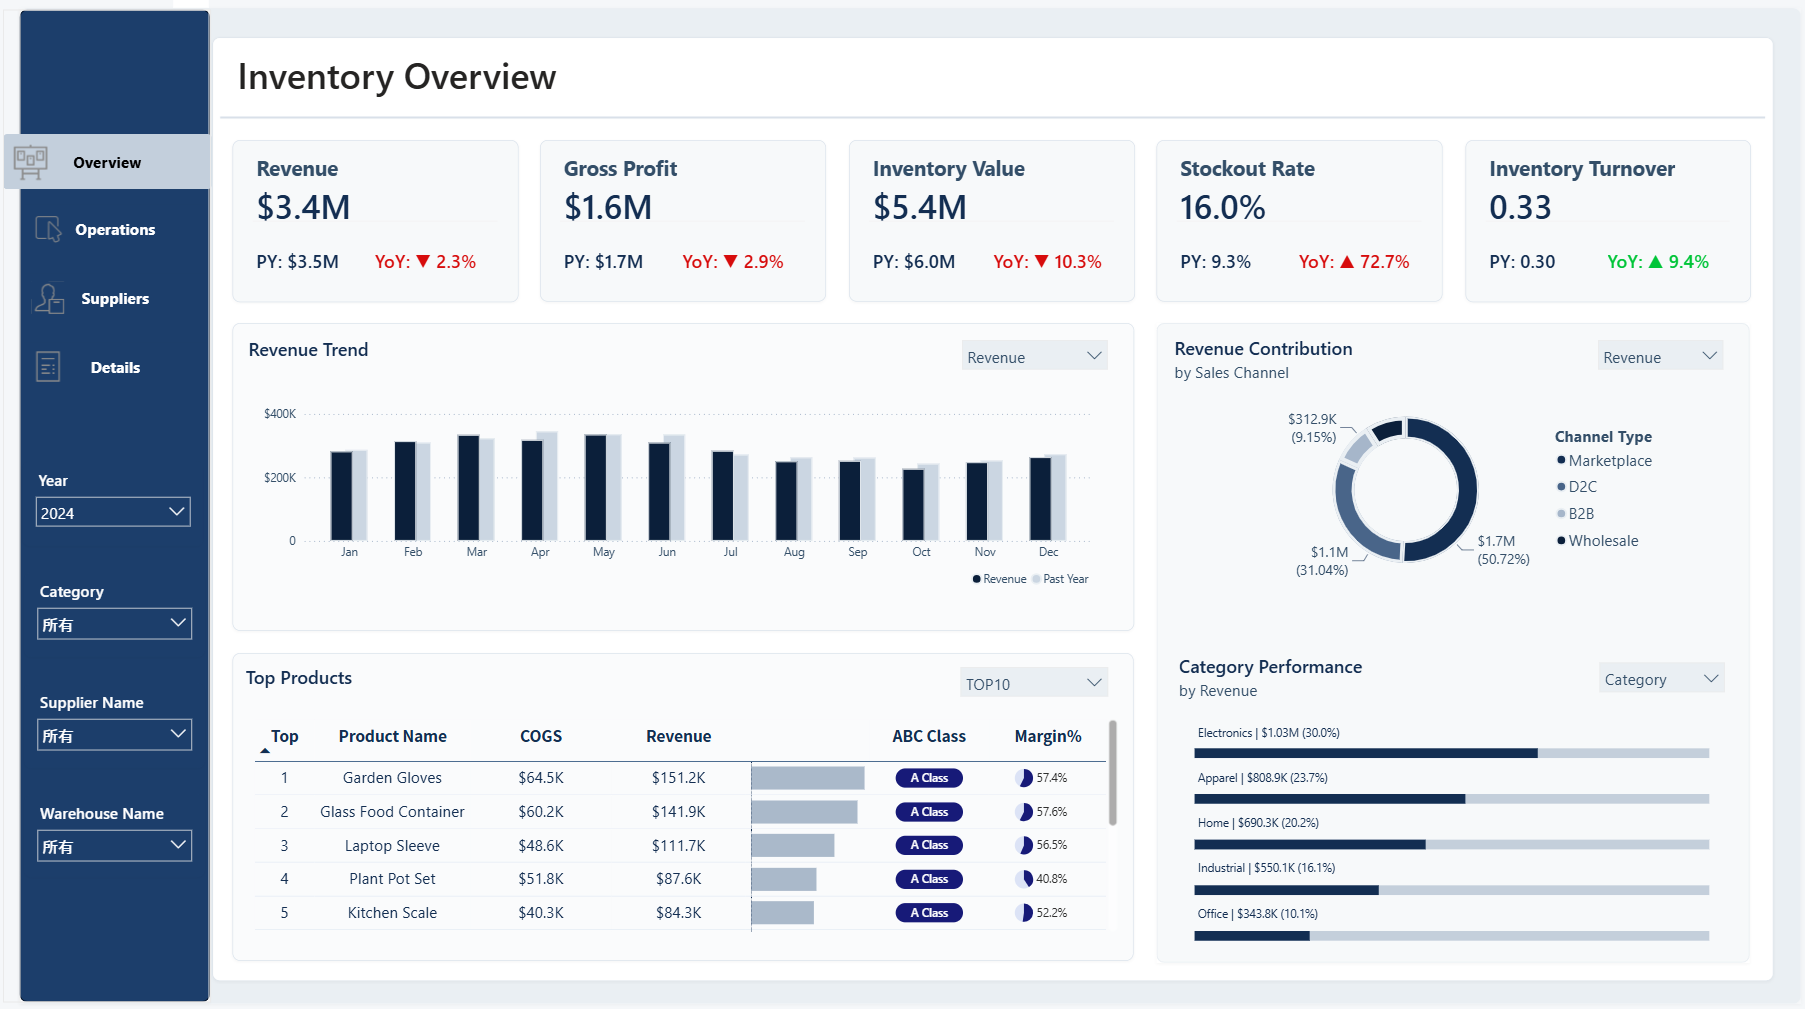Expand the TOP10 dropdown in Top Products
Viewport: 1805px width, 1009px height.
click(1034, 683)
